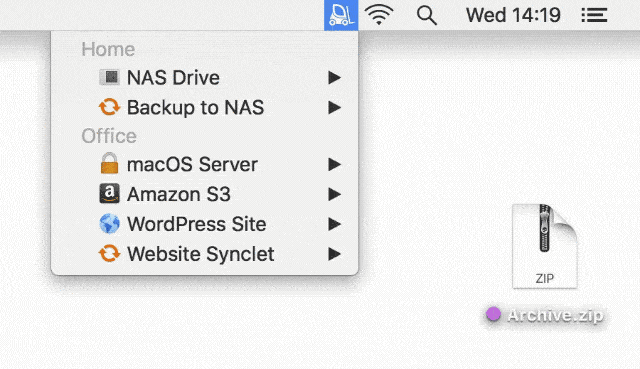Click the Backup to NAS sync icon
Image resolution: width=640 pixels, height=369 pixels.
click(x=109, y=107)
